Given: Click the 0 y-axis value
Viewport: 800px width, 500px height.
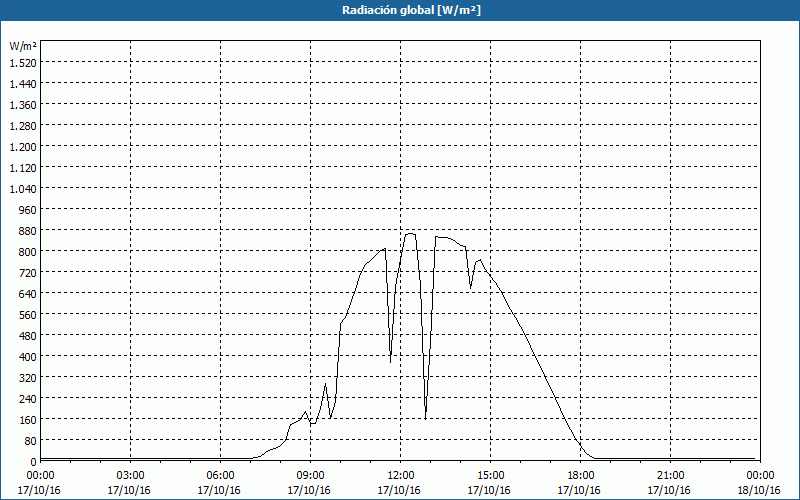Looking at the screenshot, I should point(34,462).
